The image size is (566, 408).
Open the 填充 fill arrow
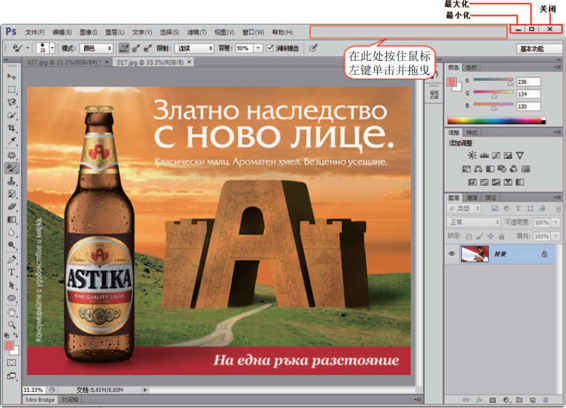click(x=556, y=236)
